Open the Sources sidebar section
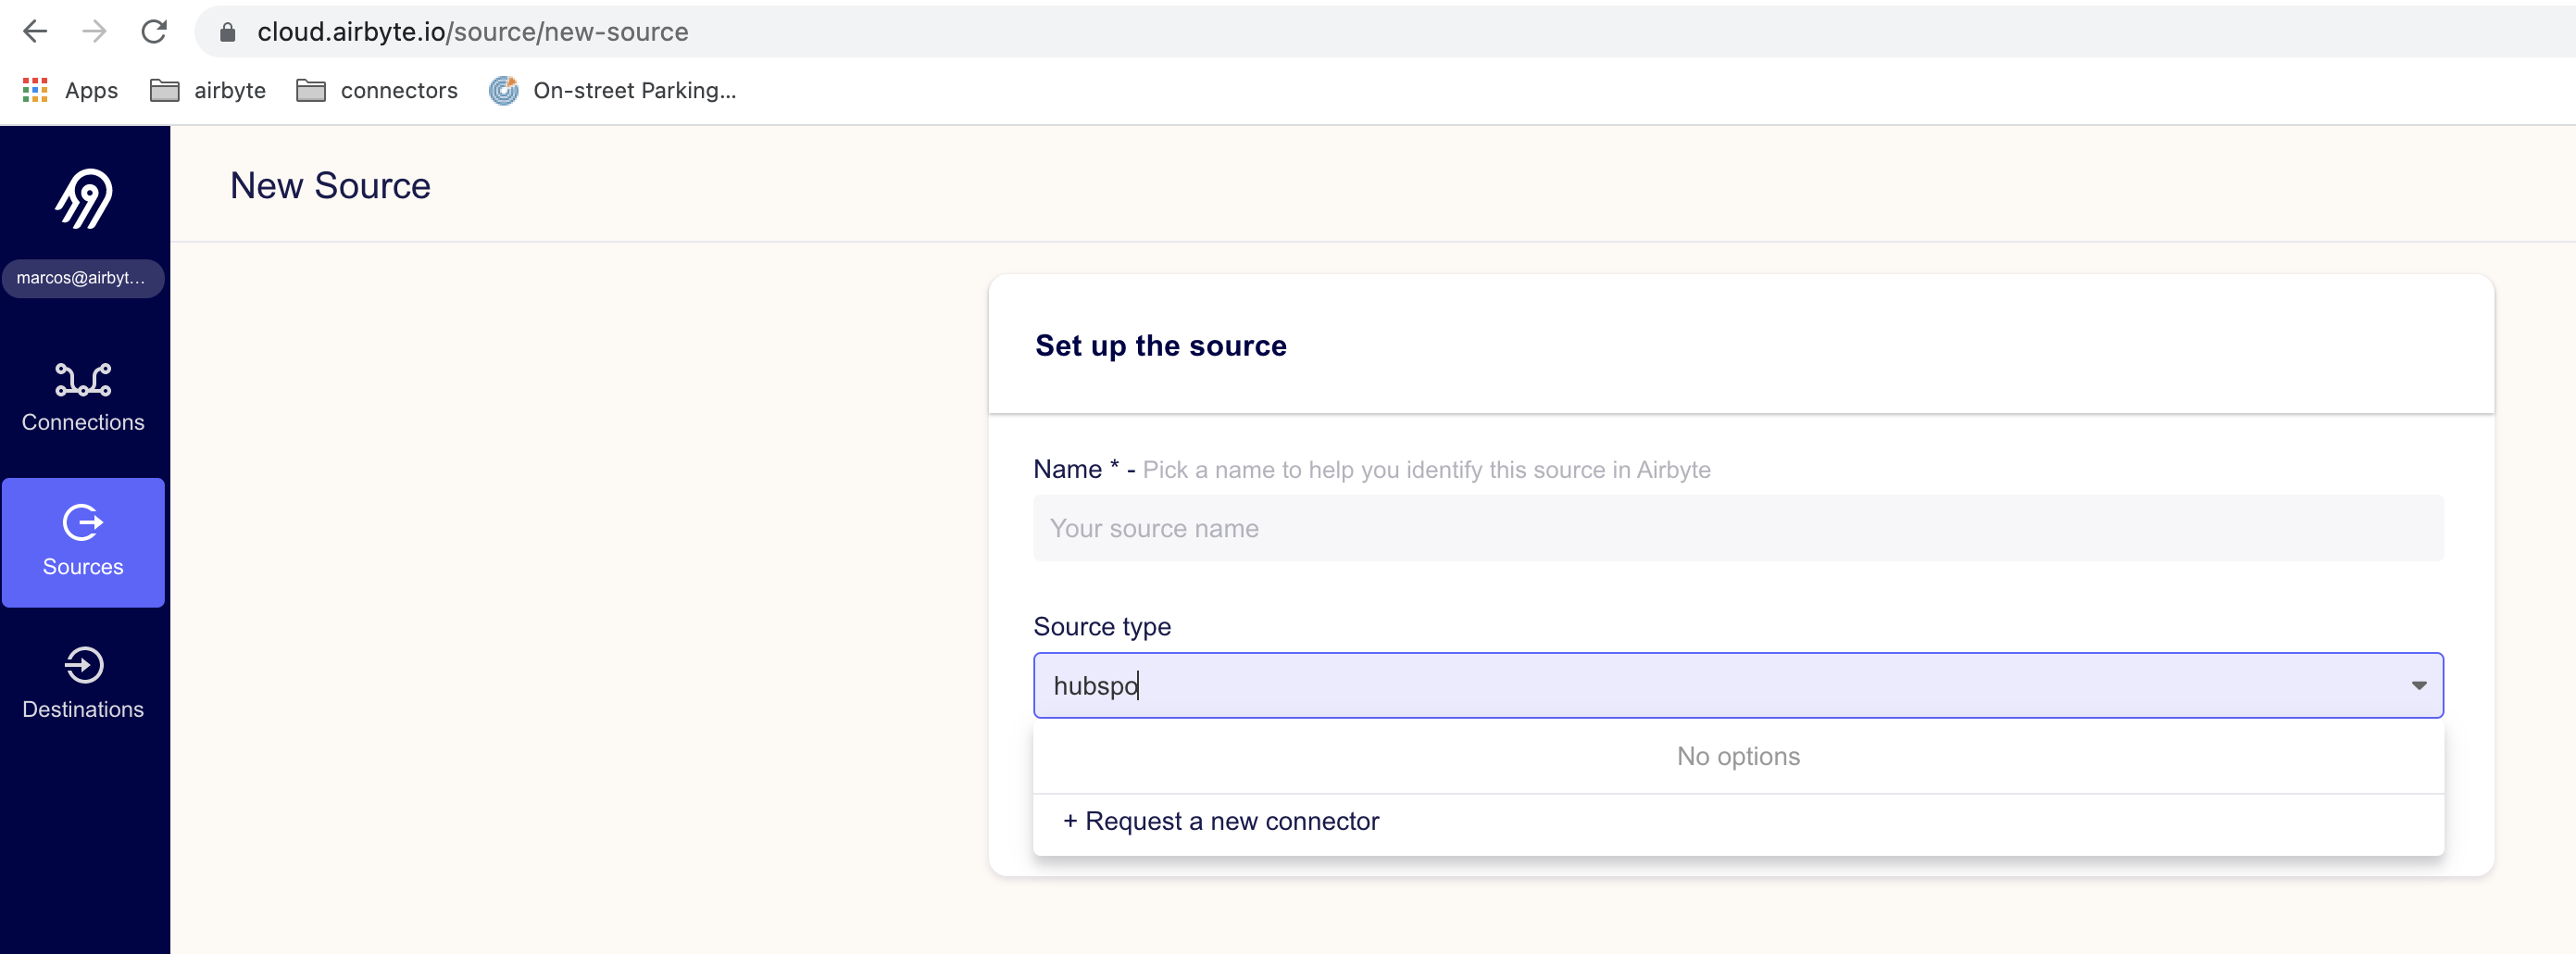2576x954 pixels. [83, 543]
